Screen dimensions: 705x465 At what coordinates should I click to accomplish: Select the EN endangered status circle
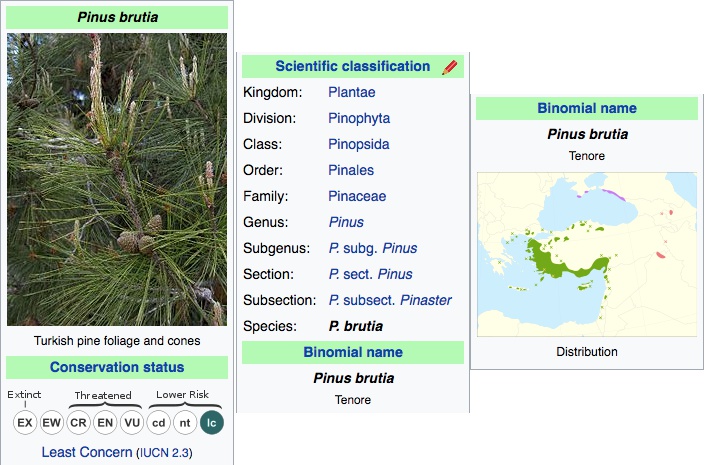[x=105, y=423]
